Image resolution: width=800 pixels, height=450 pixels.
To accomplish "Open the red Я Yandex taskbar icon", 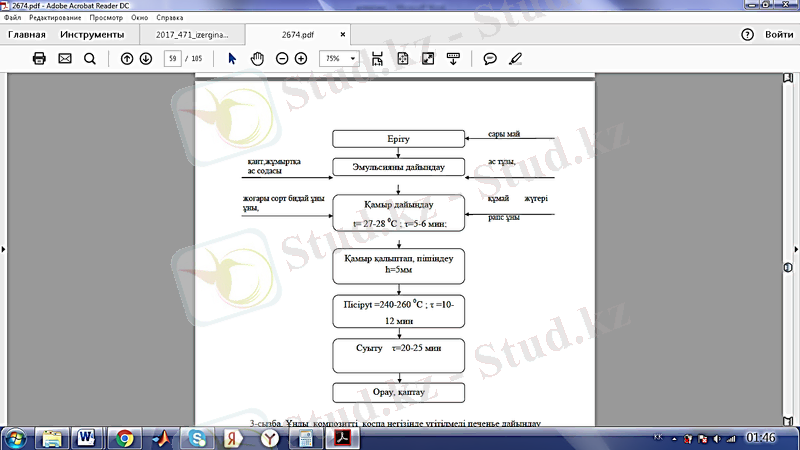I will point(233,439).
